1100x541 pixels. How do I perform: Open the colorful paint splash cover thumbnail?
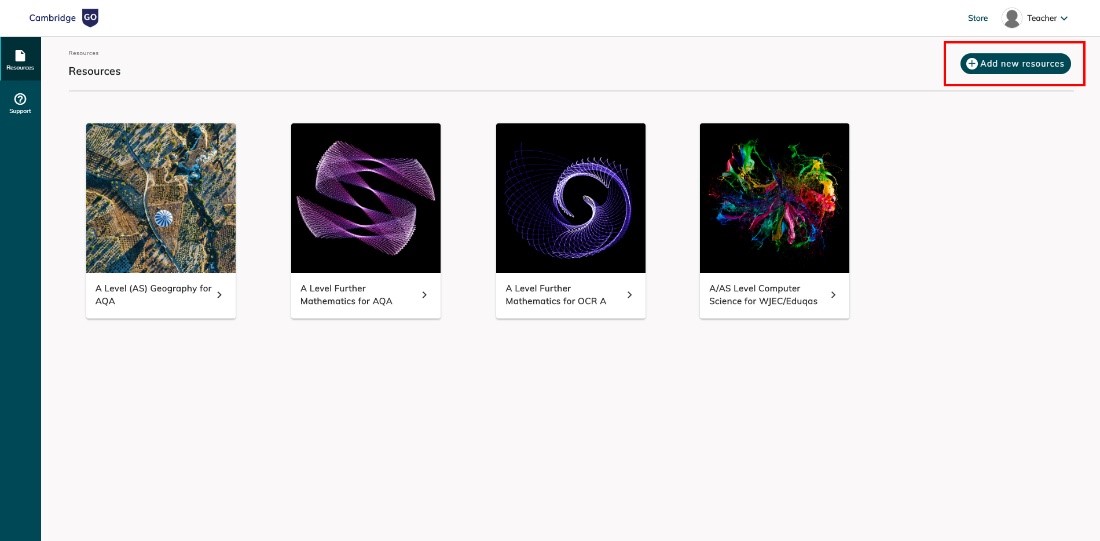[x=774, y=198]
